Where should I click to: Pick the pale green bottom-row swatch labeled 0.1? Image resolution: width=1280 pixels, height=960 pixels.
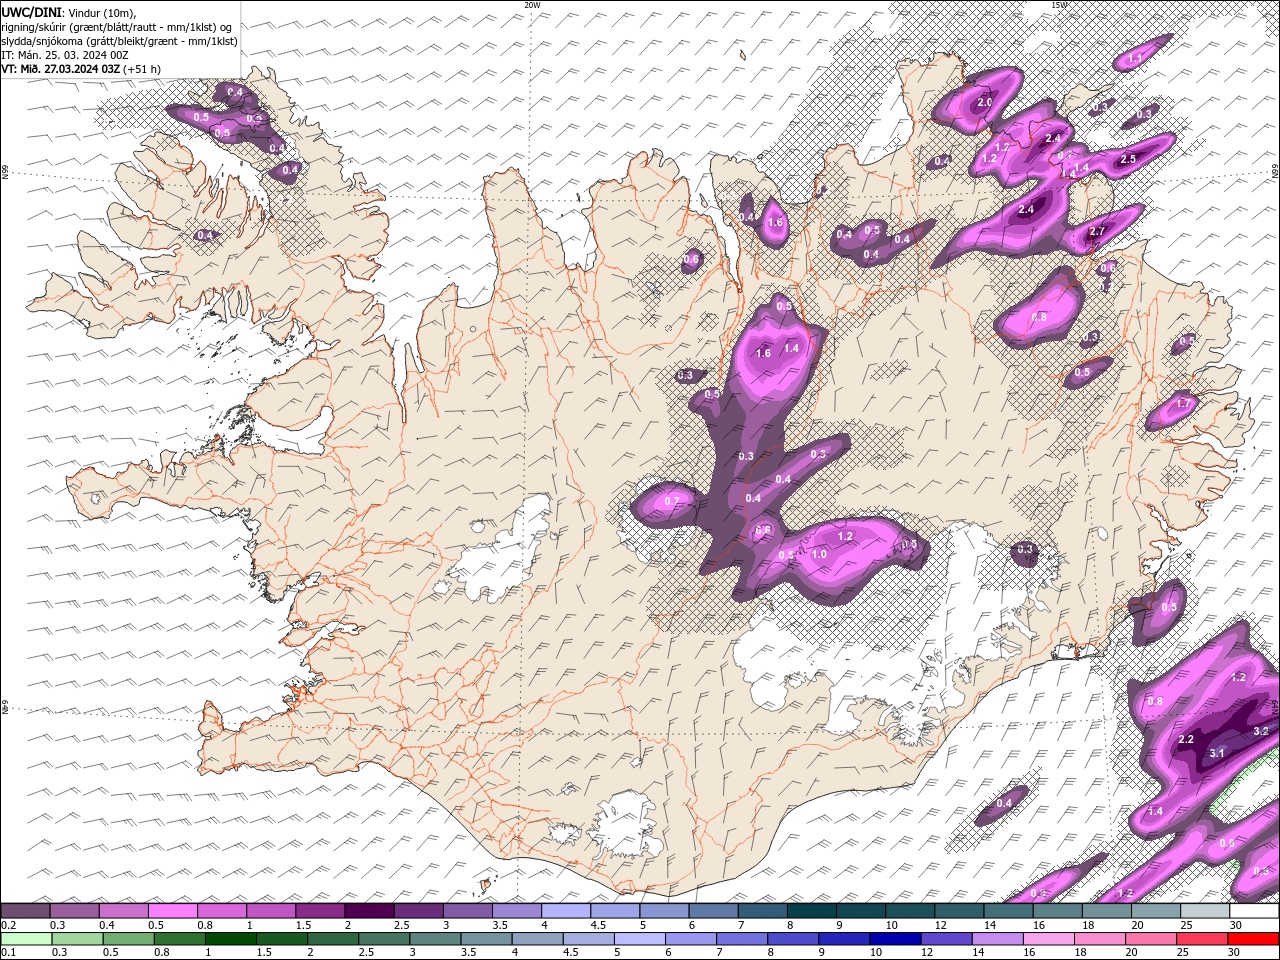click(x=26, y=939)
